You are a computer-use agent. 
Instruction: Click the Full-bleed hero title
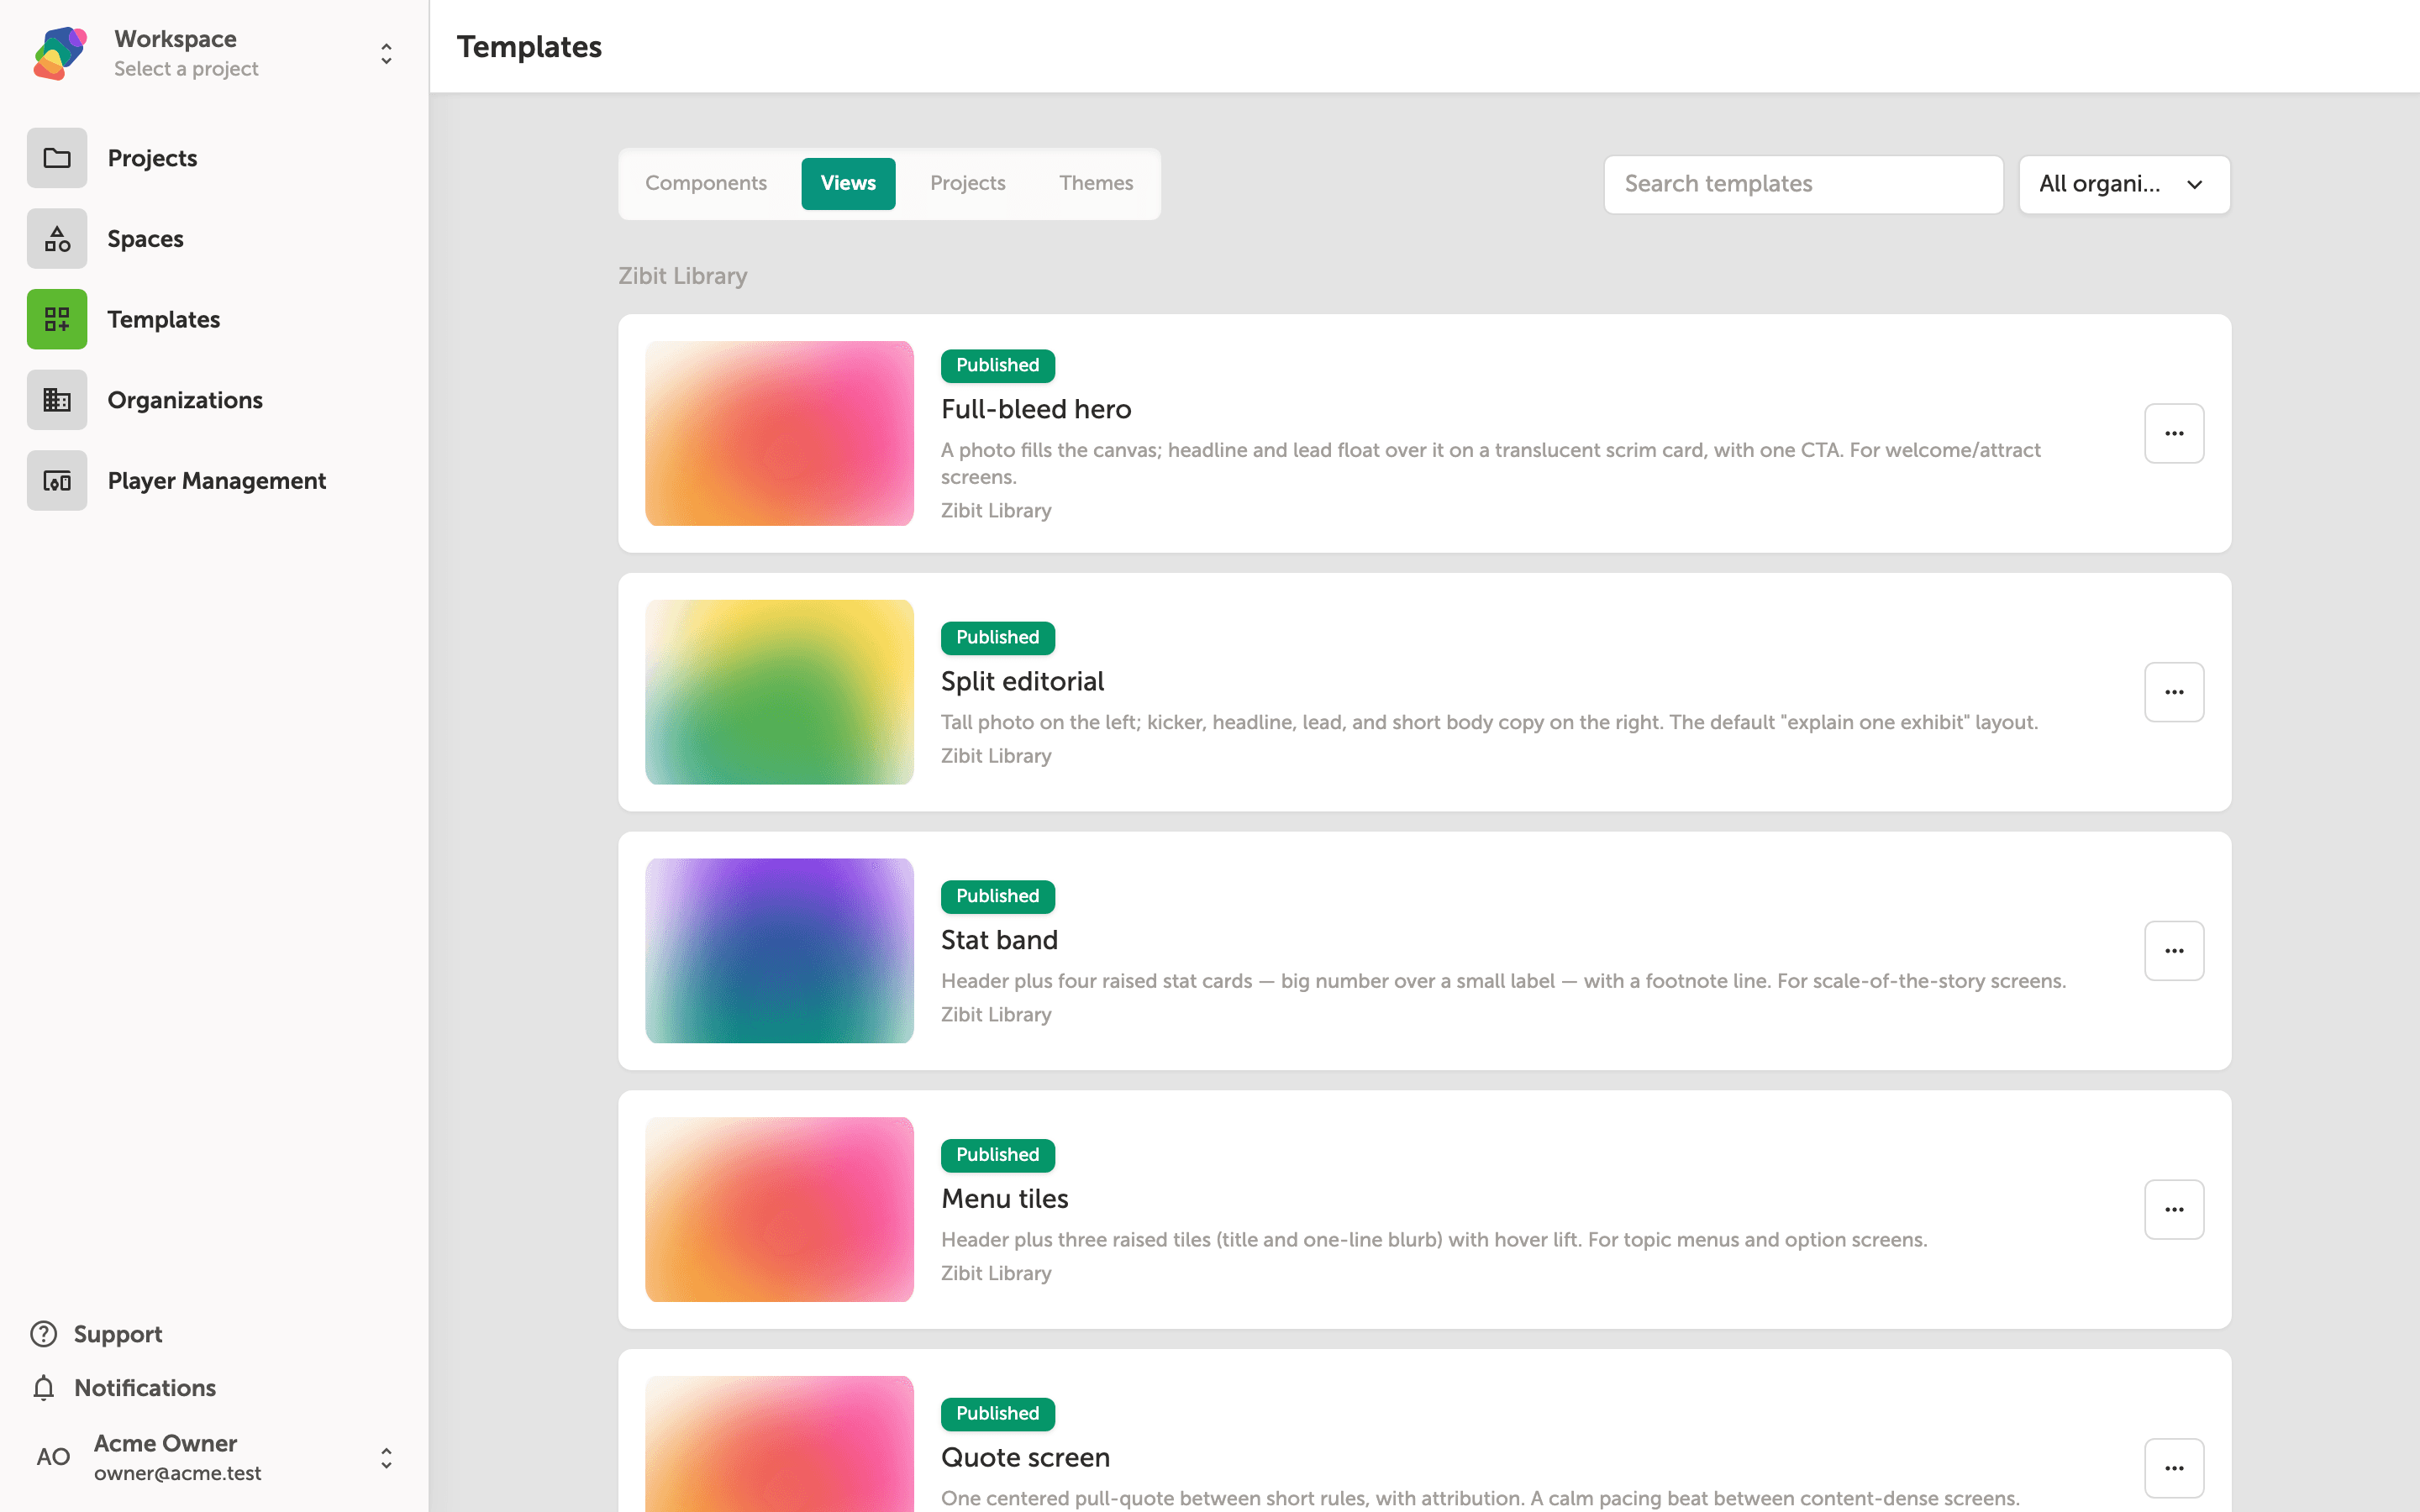pyautogui.click(x=1036, y=409)
